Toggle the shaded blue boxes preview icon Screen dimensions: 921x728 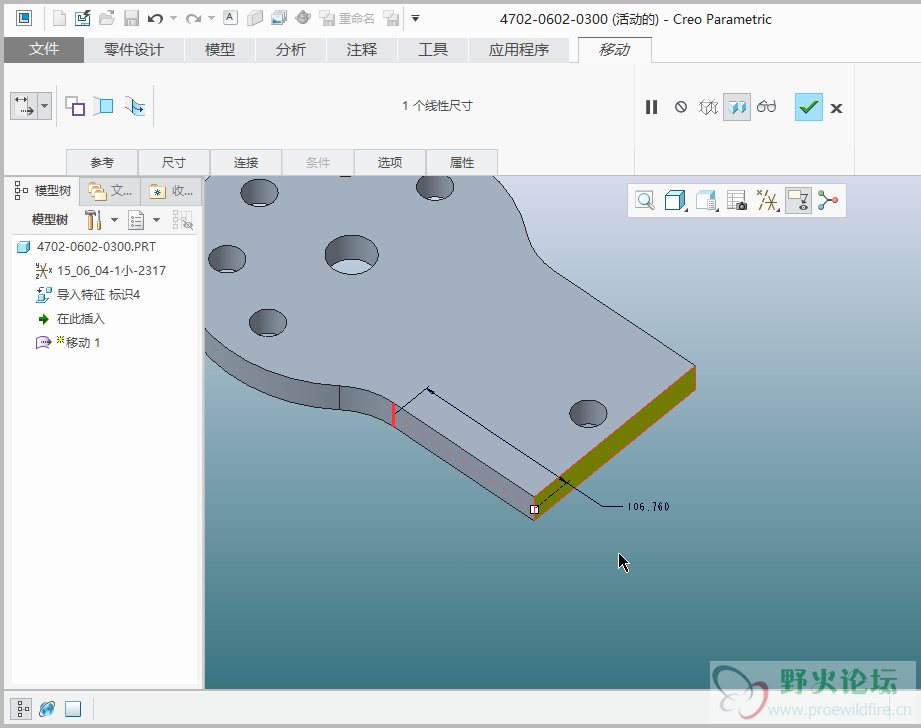[x=737, y=107]
